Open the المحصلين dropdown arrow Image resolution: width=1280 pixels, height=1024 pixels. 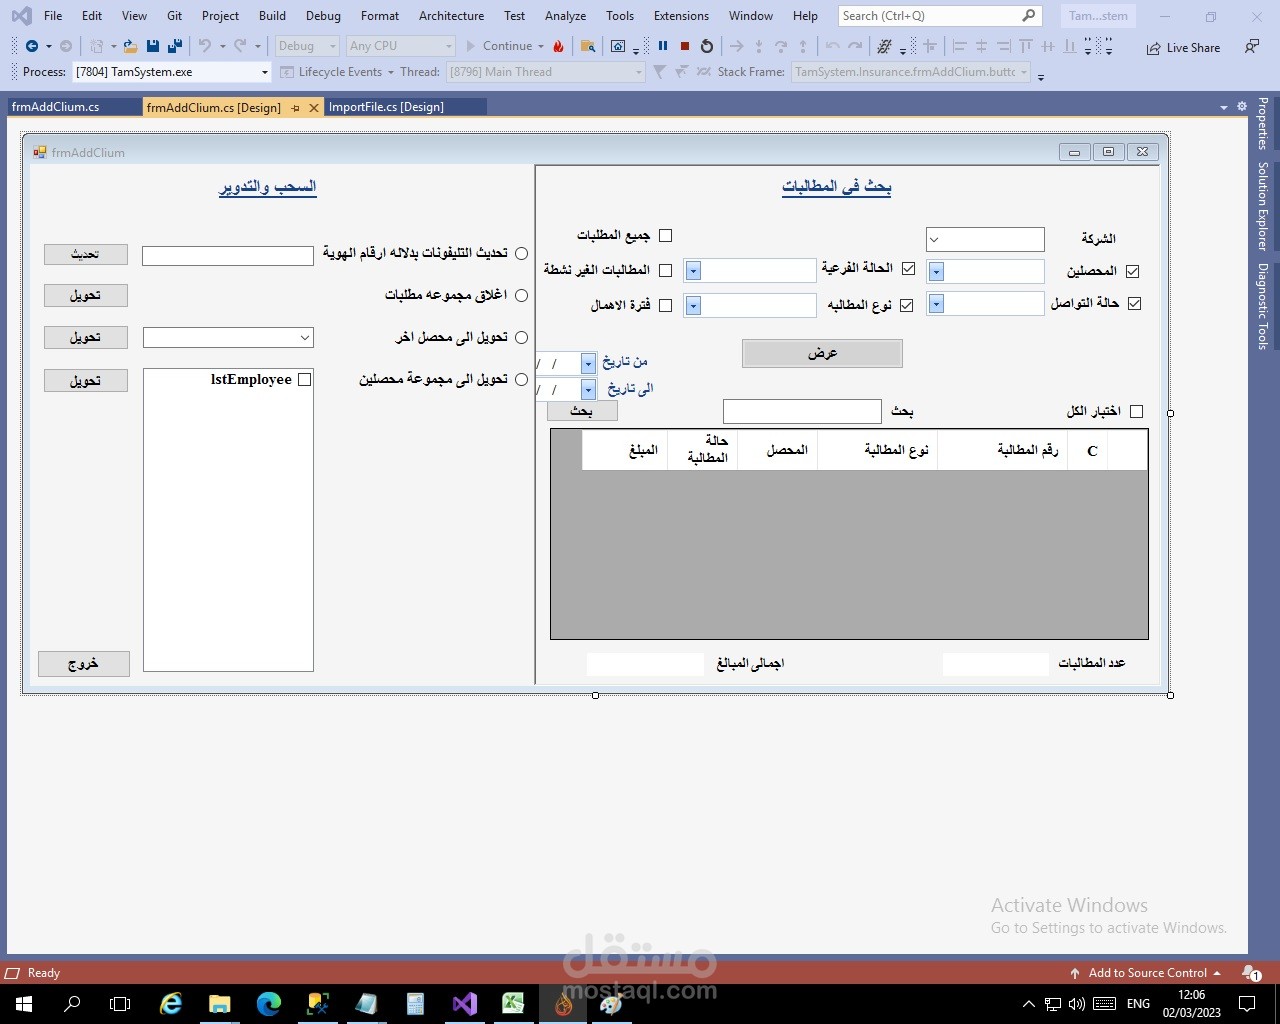click(936, 271)
